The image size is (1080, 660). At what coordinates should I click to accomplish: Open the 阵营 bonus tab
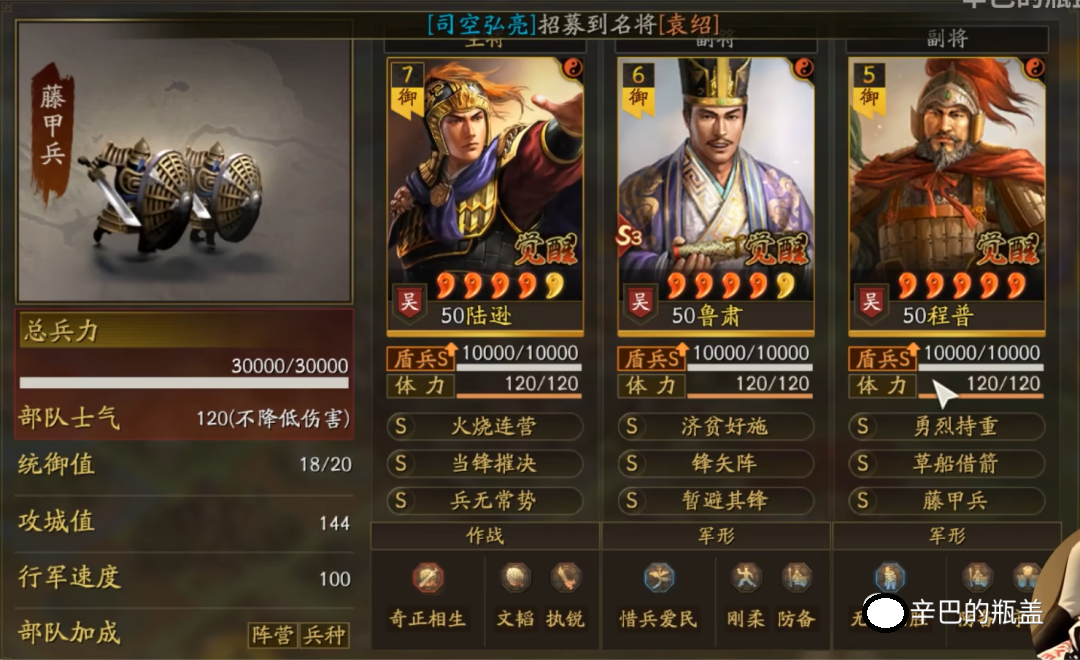[x=273, y=635]
